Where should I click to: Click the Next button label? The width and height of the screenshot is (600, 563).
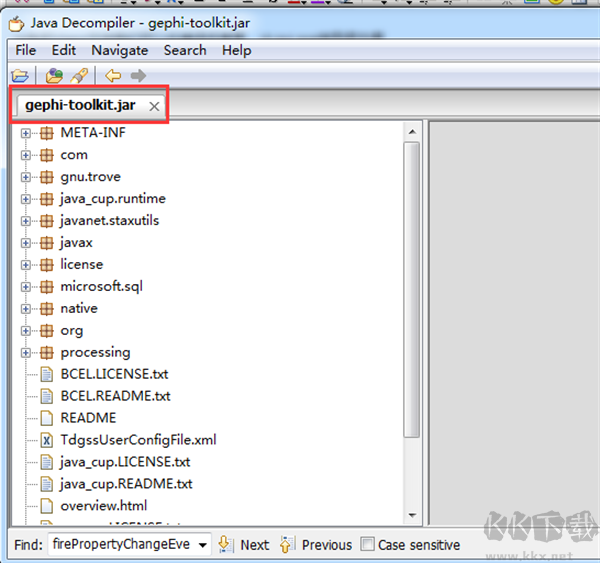click(x=254, y=545)
